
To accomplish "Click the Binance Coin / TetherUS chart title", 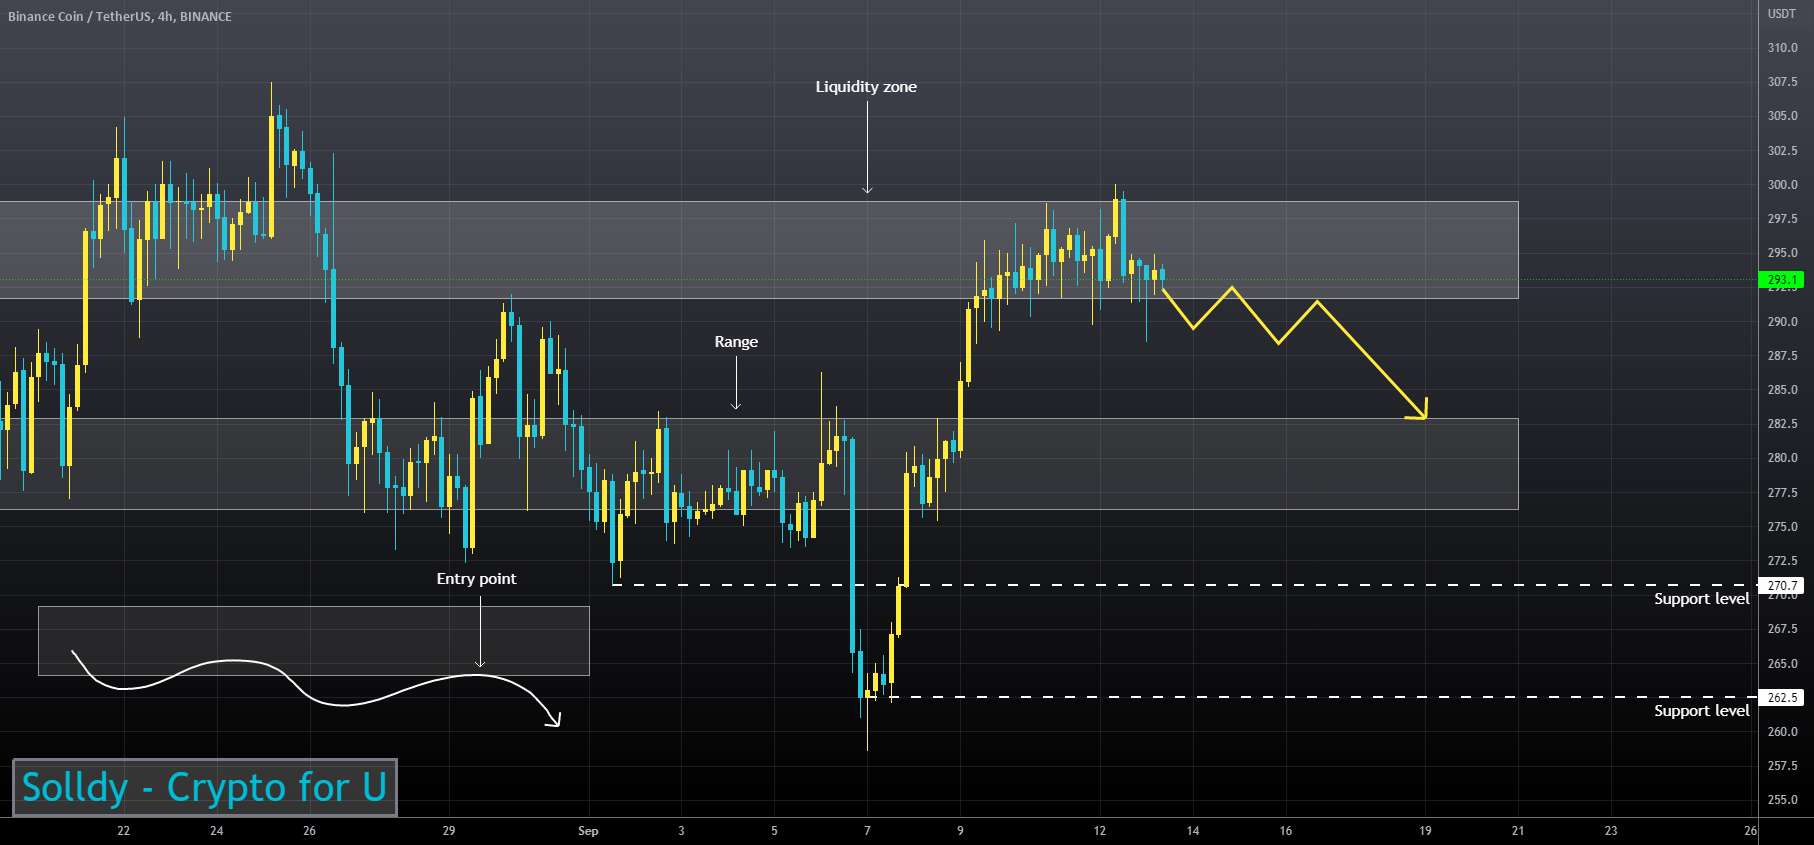I will pyautogui.click(x=120, y=17).
